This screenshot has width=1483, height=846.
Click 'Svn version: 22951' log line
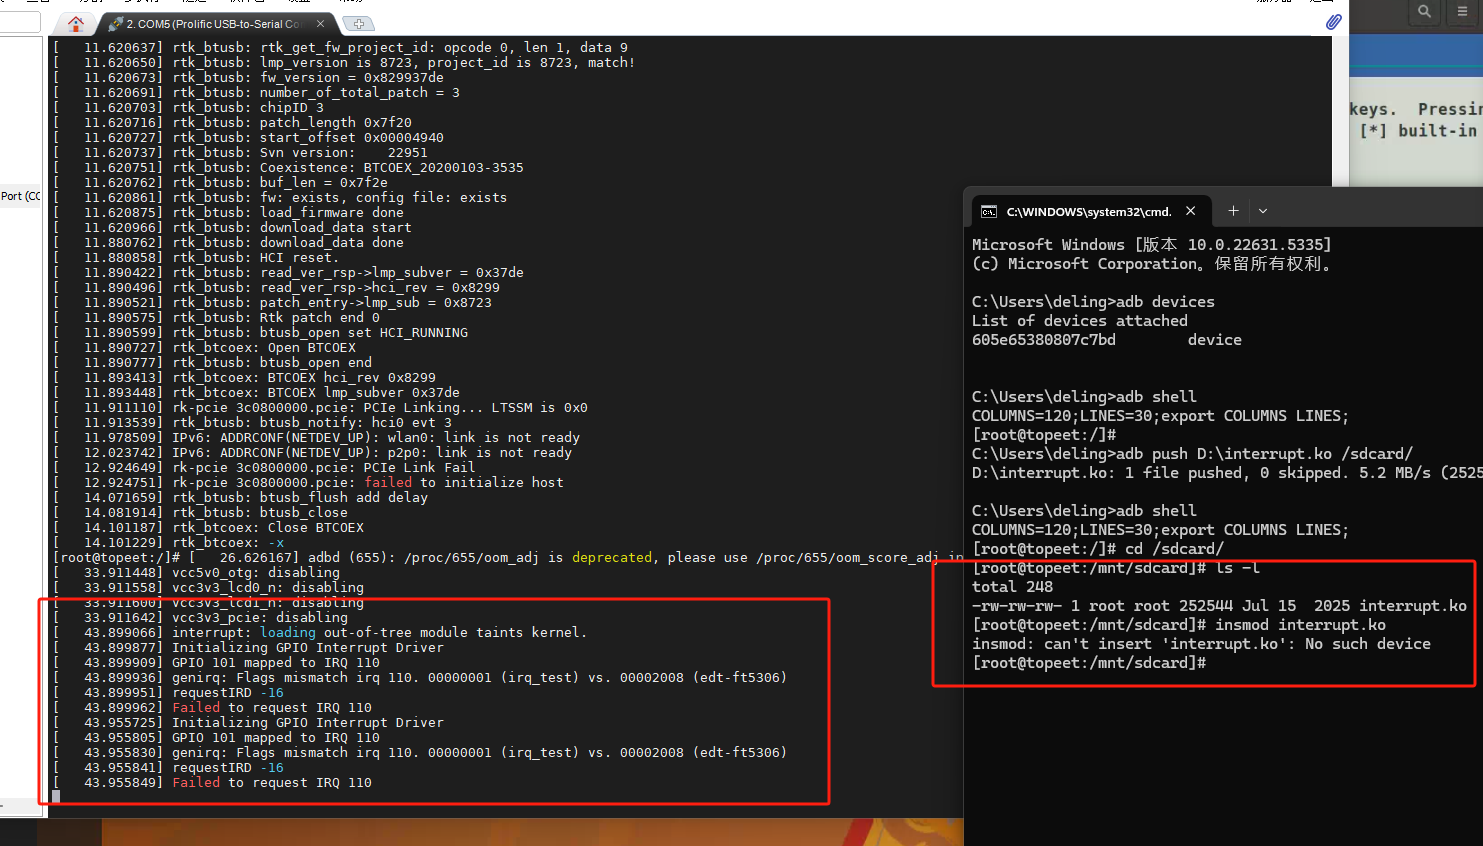[x=240, y=153]
